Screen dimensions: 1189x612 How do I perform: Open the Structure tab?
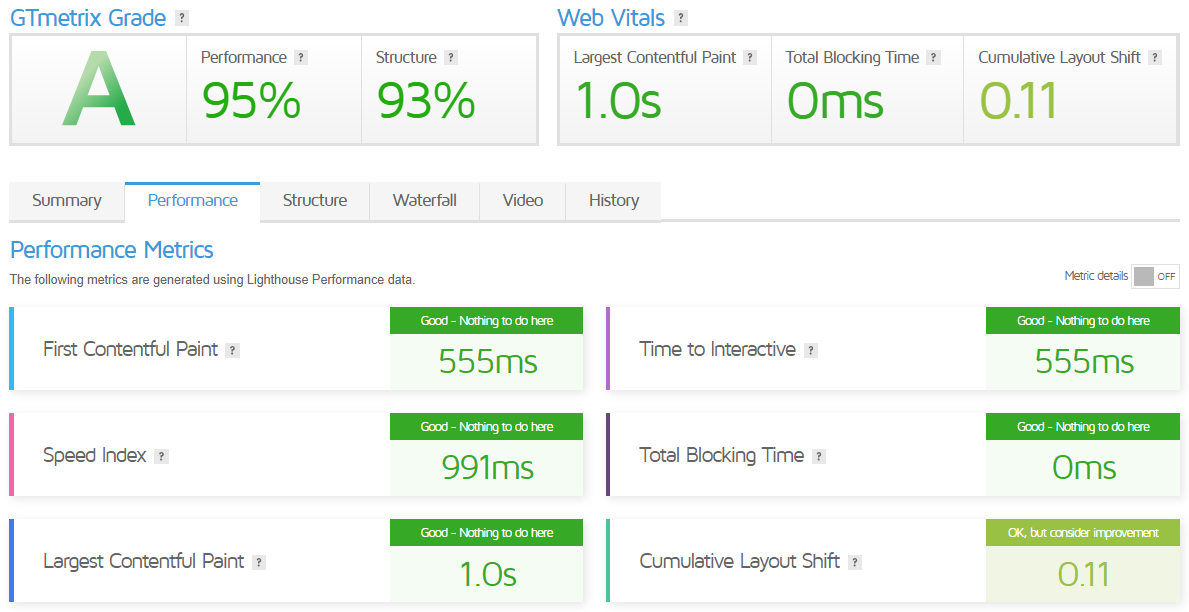[315, 201]
